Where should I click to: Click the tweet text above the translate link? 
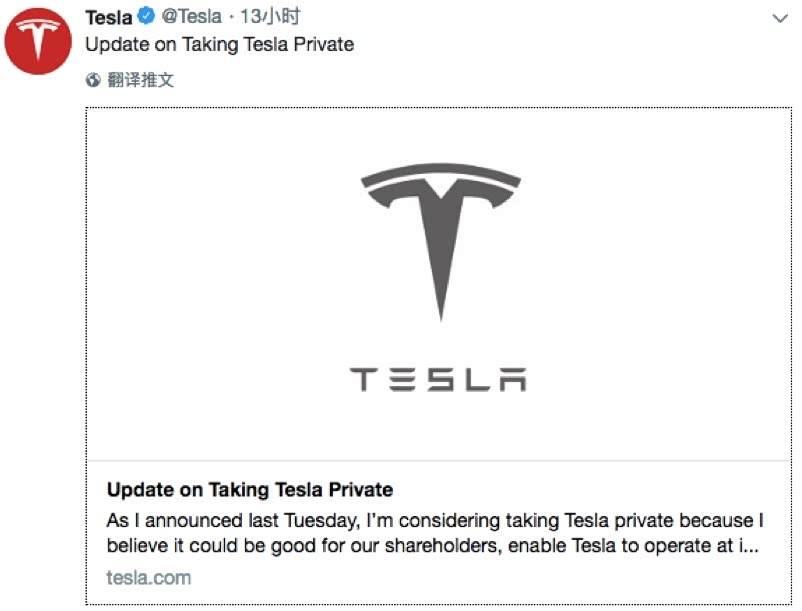(219, 44)
